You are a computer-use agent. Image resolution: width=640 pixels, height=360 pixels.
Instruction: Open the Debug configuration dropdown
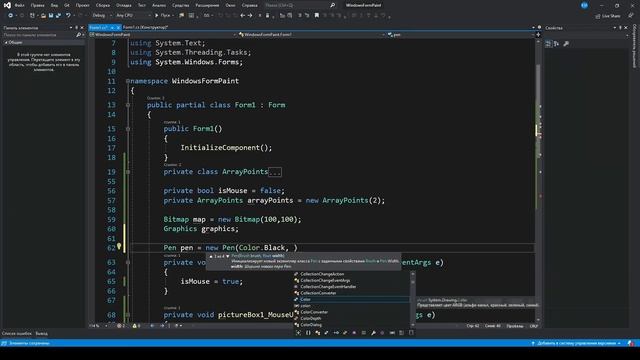click(x=102, y=16)
